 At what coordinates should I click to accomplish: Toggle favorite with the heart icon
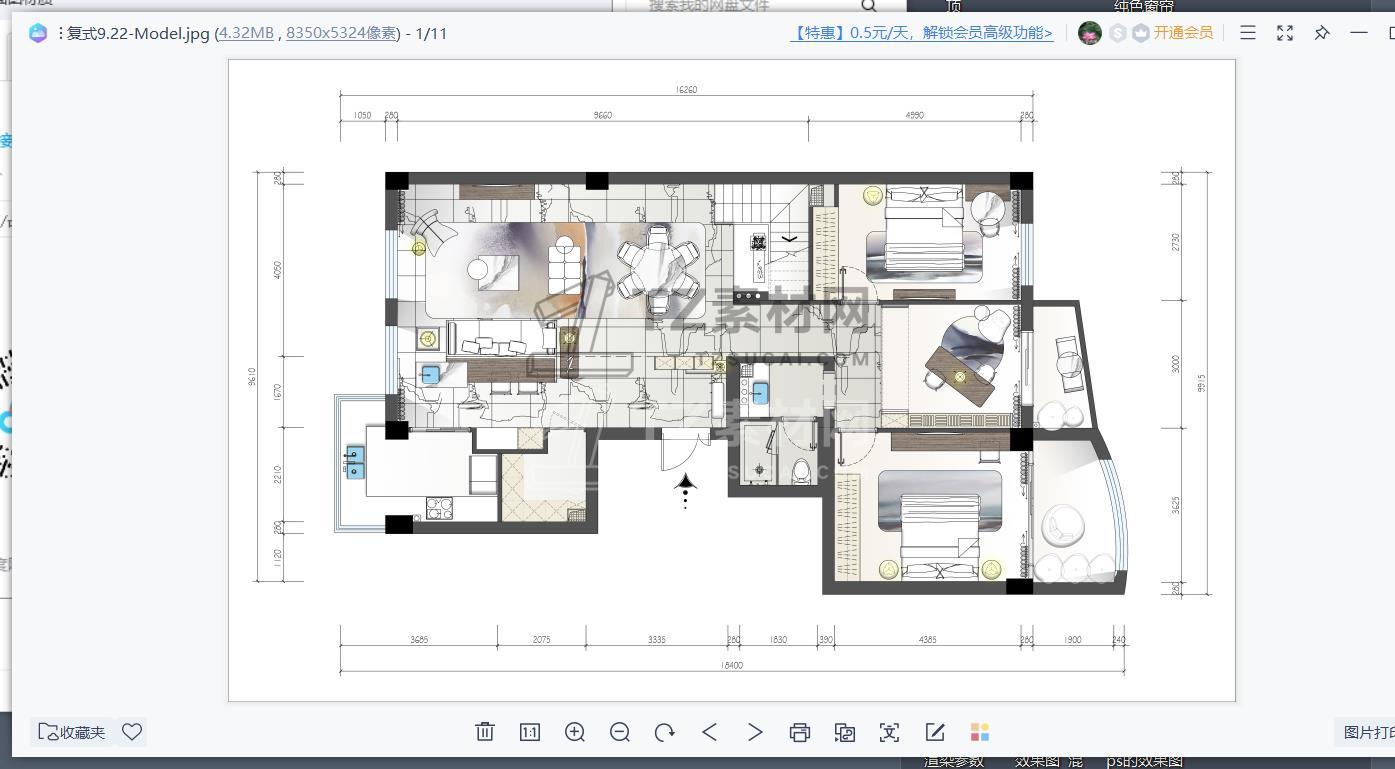click(132, 732)
